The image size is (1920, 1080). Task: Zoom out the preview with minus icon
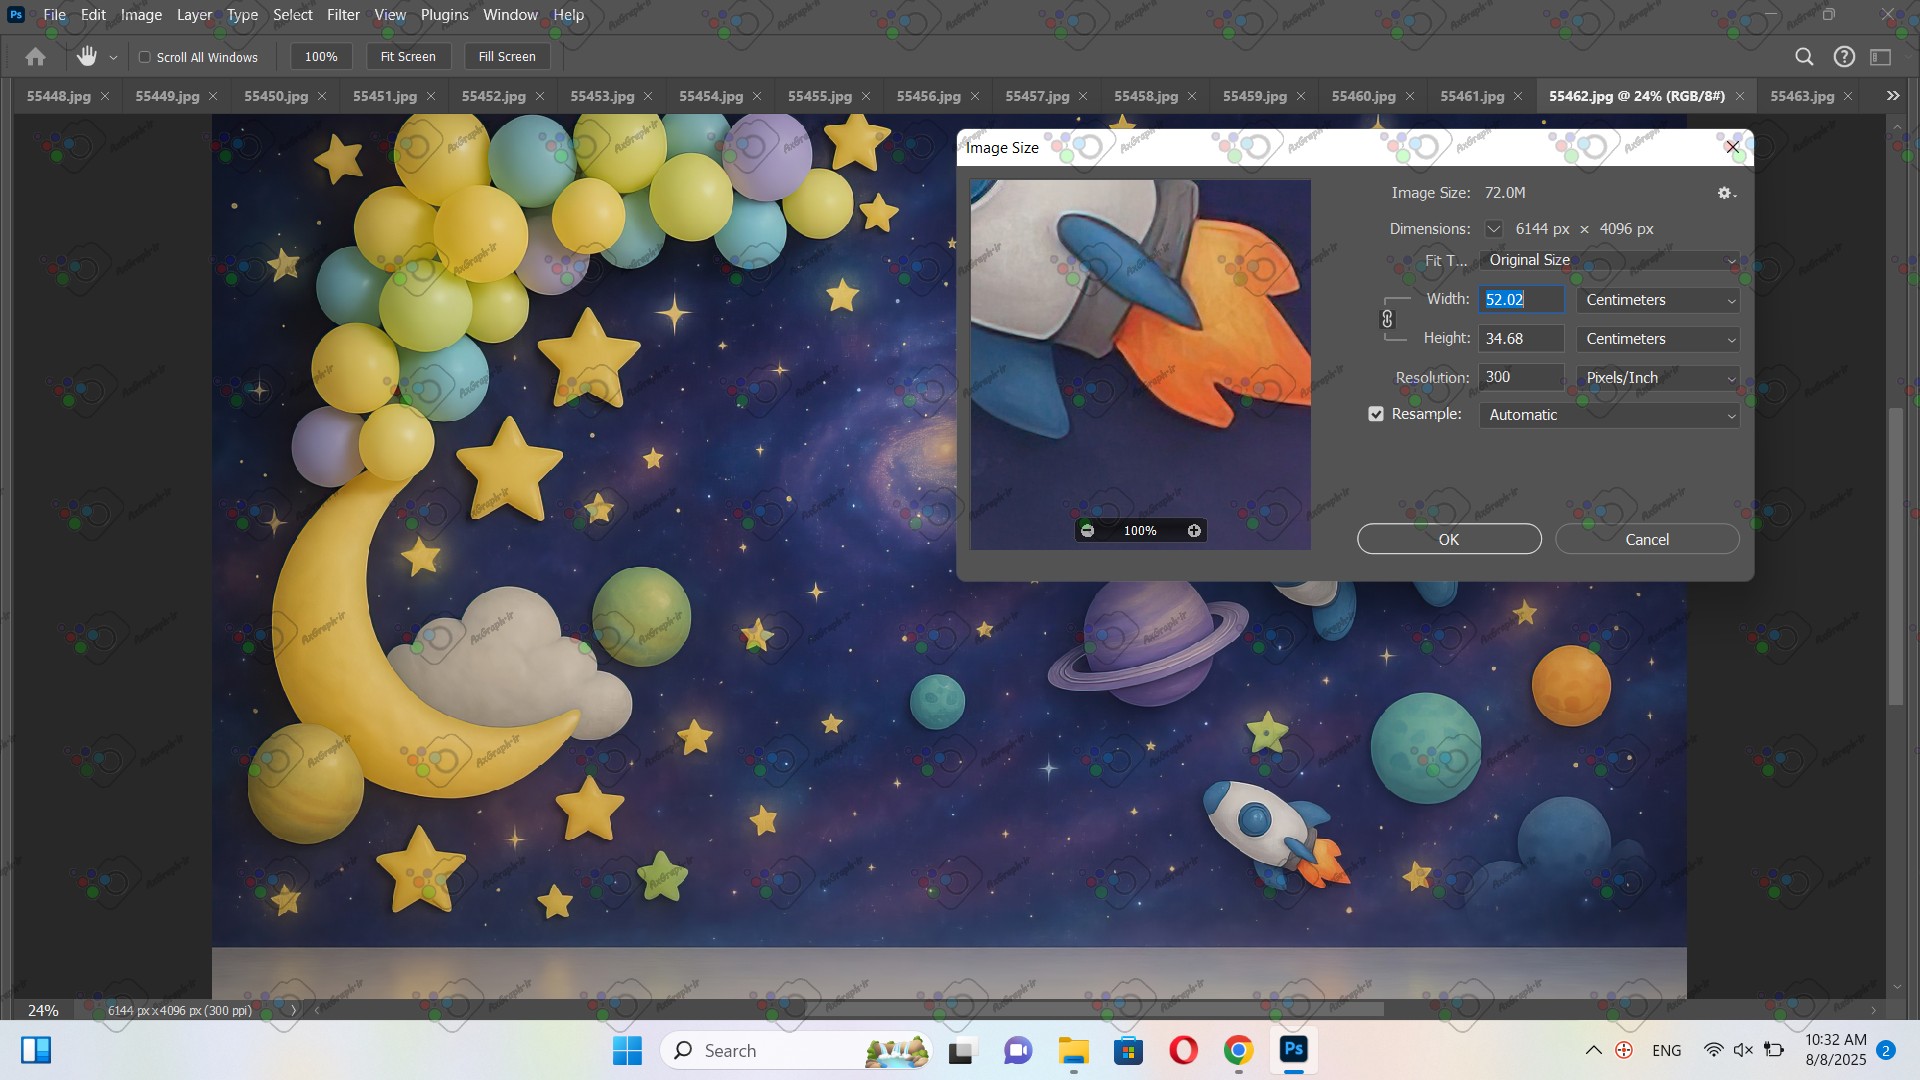coord(1087,531)
